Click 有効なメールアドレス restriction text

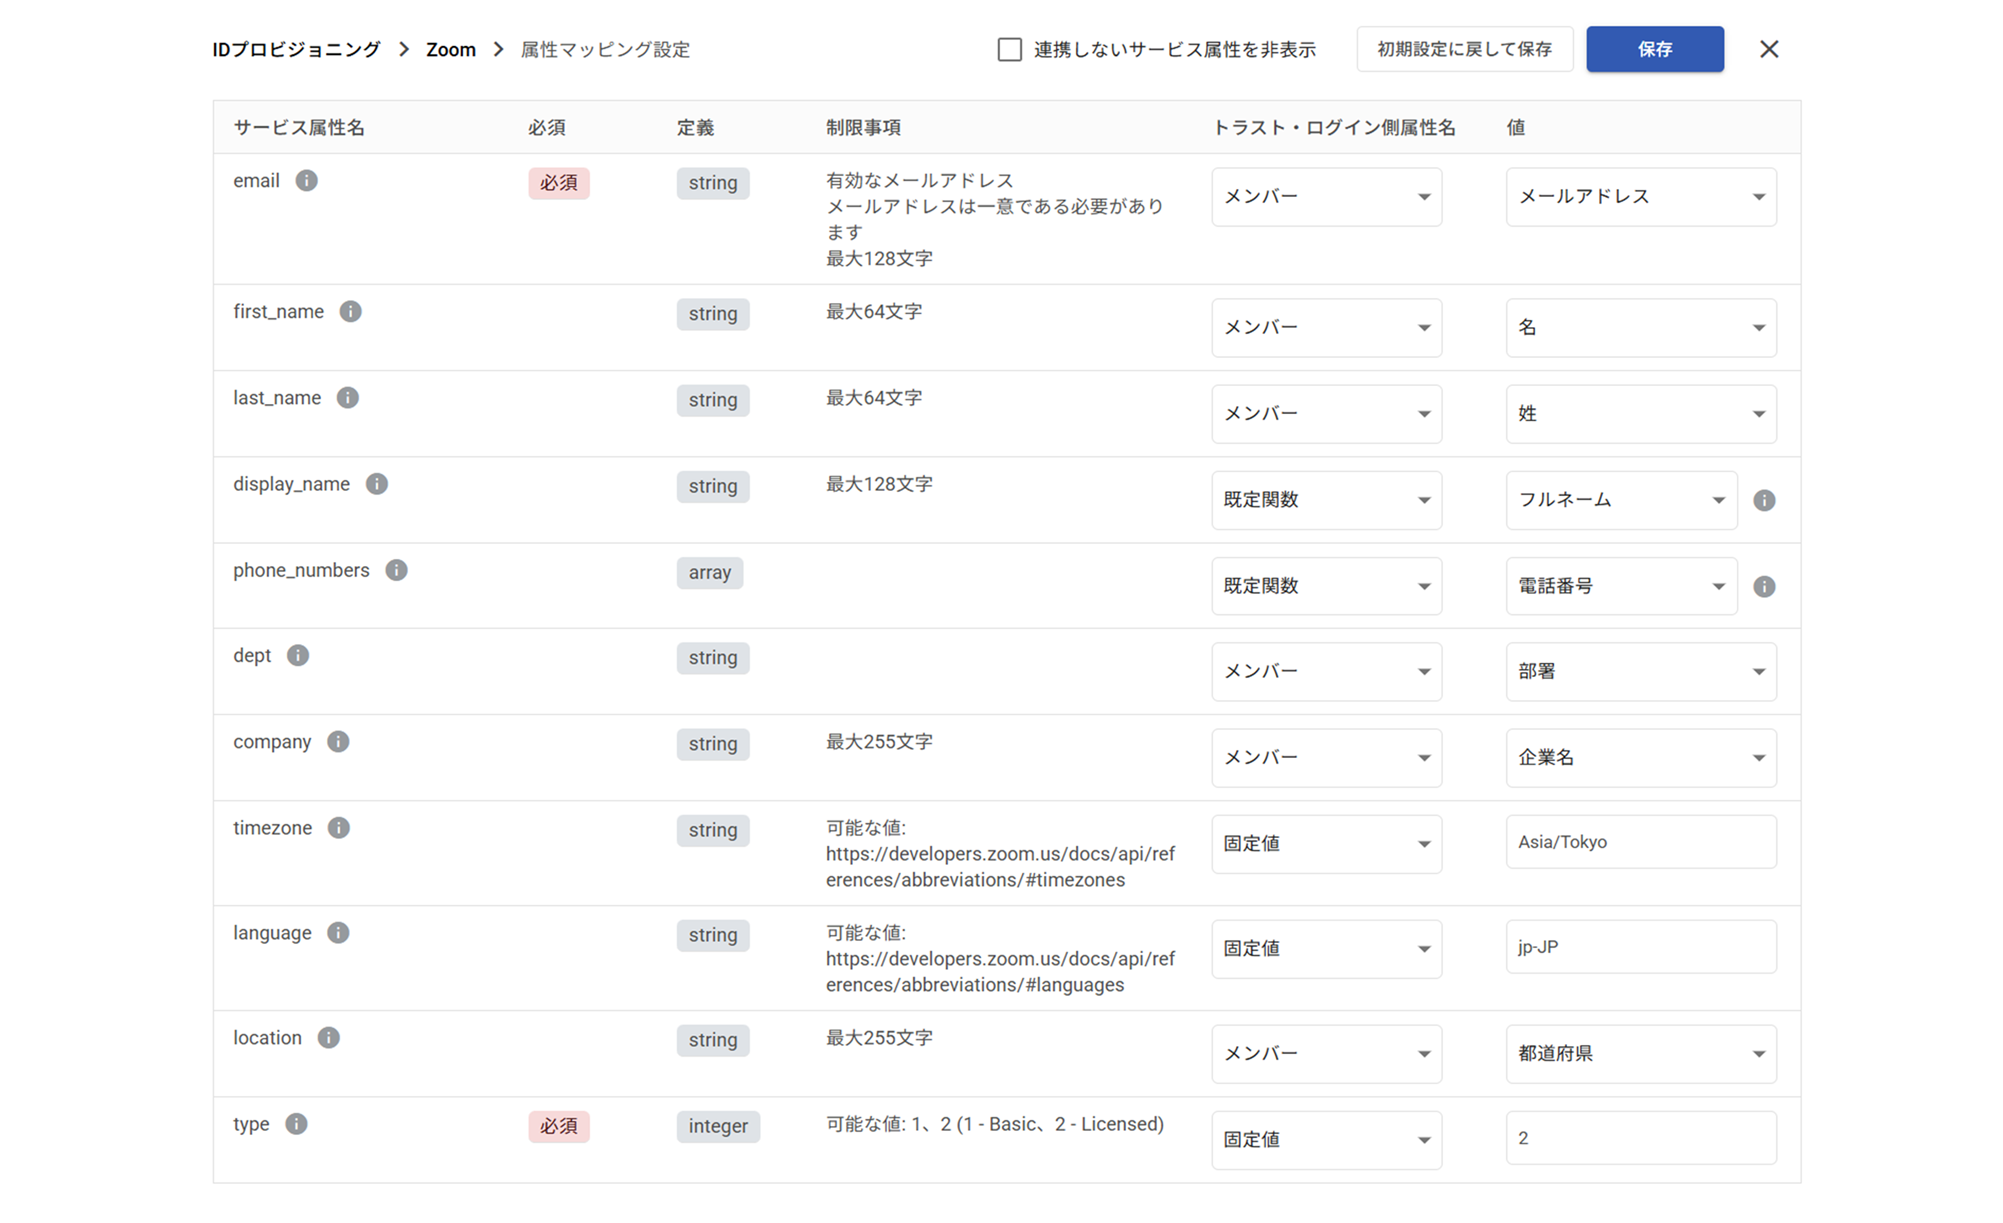(x=920, y=181)
